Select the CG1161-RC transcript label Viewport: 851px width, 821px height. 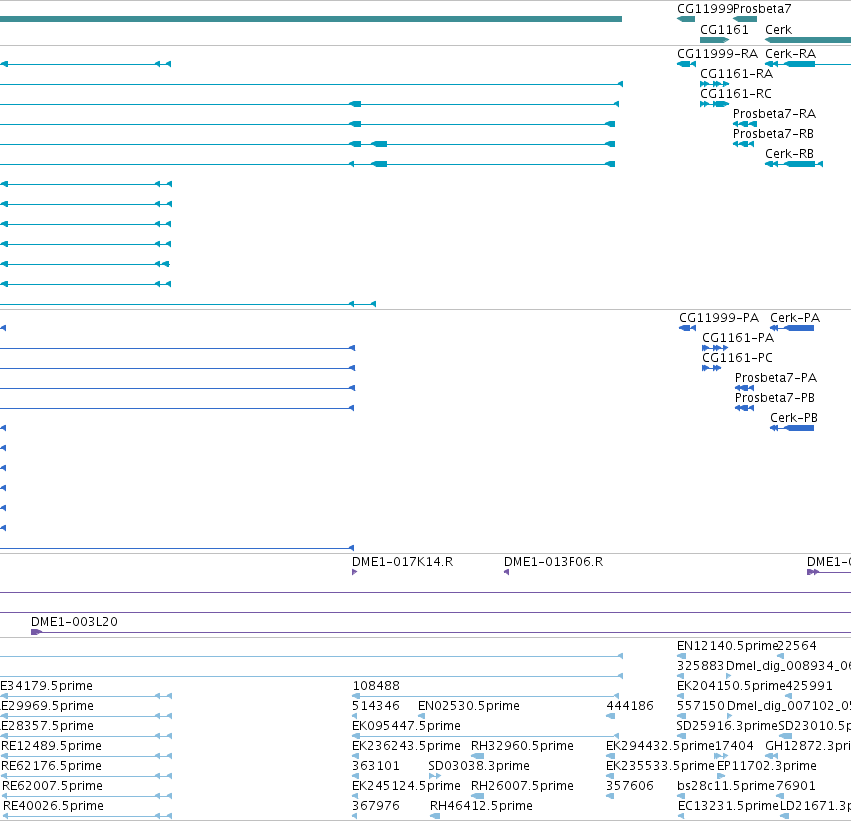coord(735,94)
